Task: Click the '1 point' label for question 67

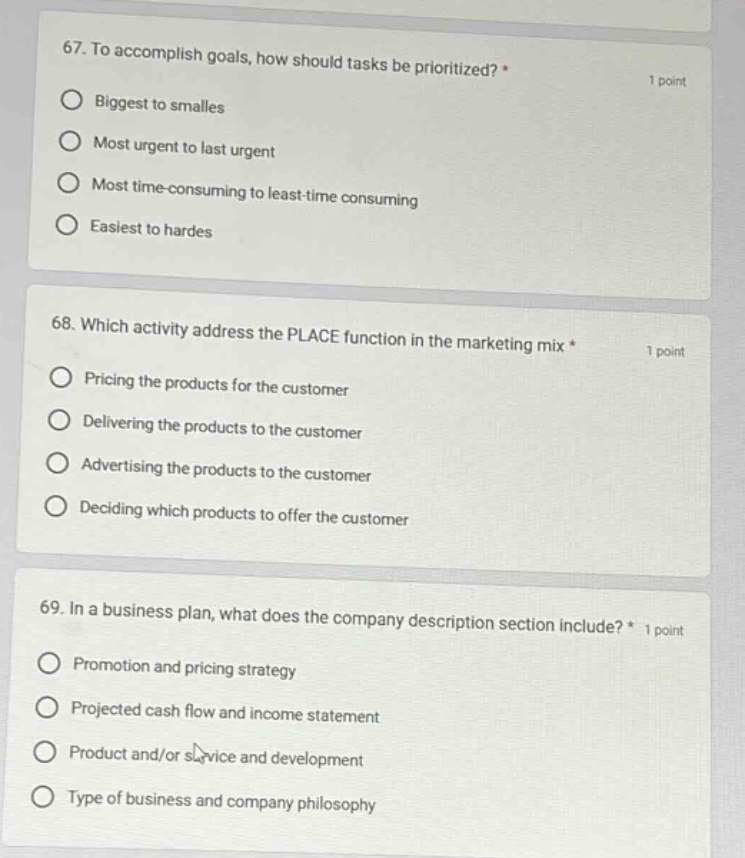Action: click(x=667, y=81)
